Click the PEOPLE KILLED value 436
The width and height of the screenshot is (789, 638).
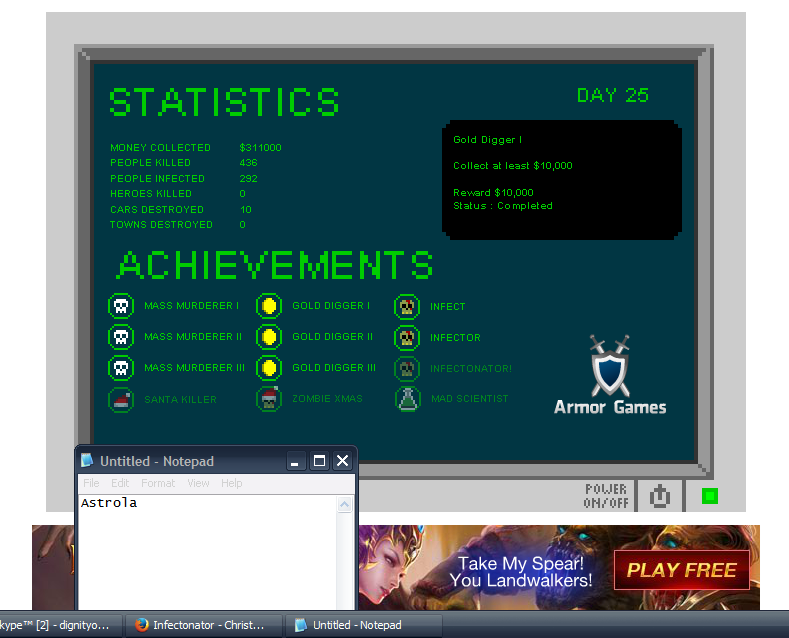coord(249,163)
